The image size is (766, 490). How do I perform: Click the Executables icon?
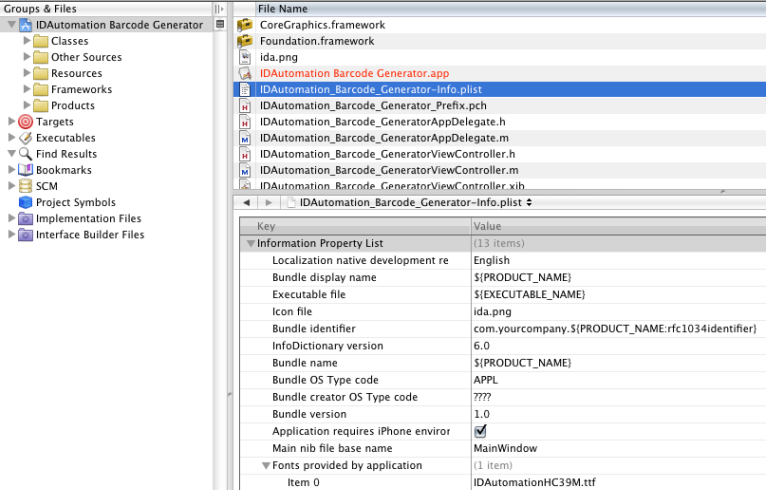point(25,138)
